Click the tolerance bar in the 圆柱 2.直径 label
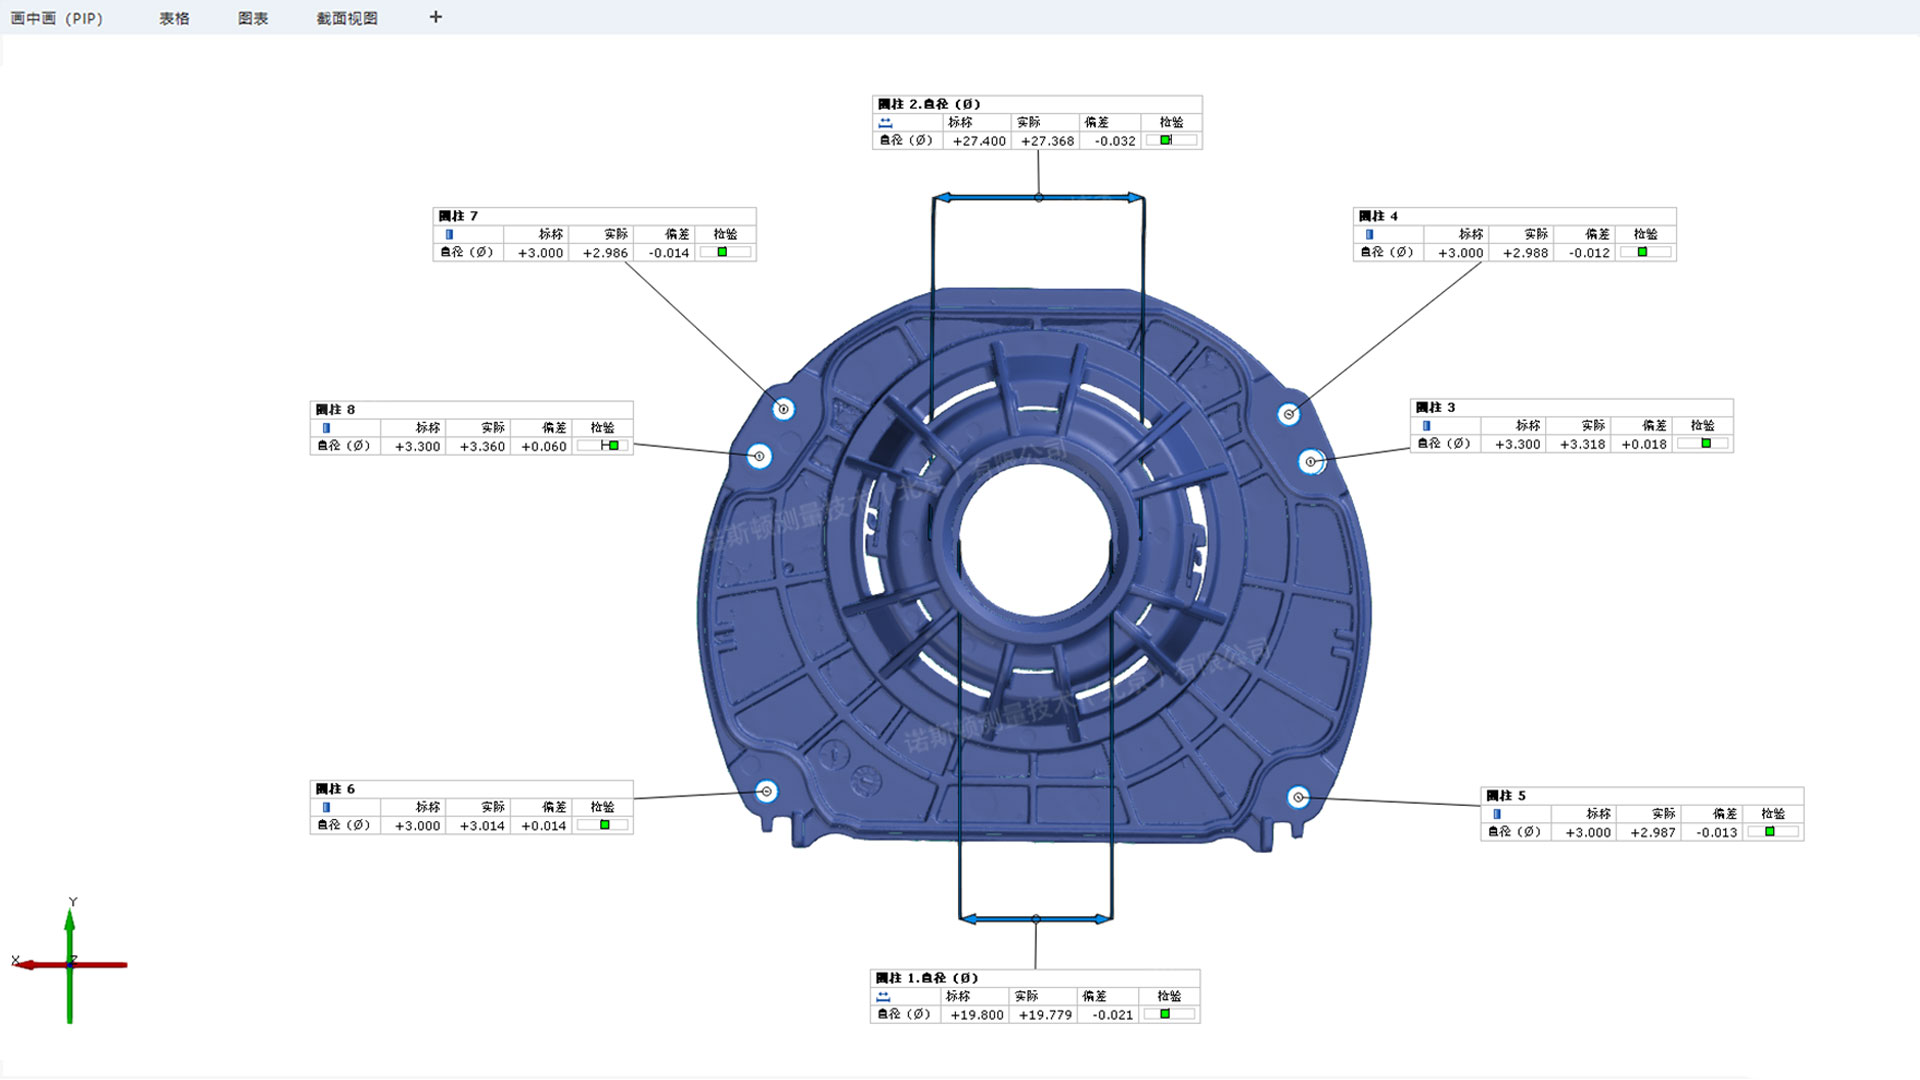The width and height of the screenshot is (1920, 1080). coord(1172,140)
